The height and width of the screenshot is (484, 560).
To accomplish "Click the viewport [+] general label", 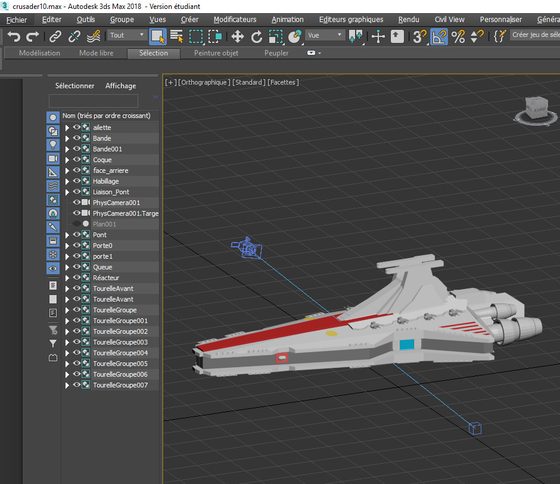I will click(171, 82).
